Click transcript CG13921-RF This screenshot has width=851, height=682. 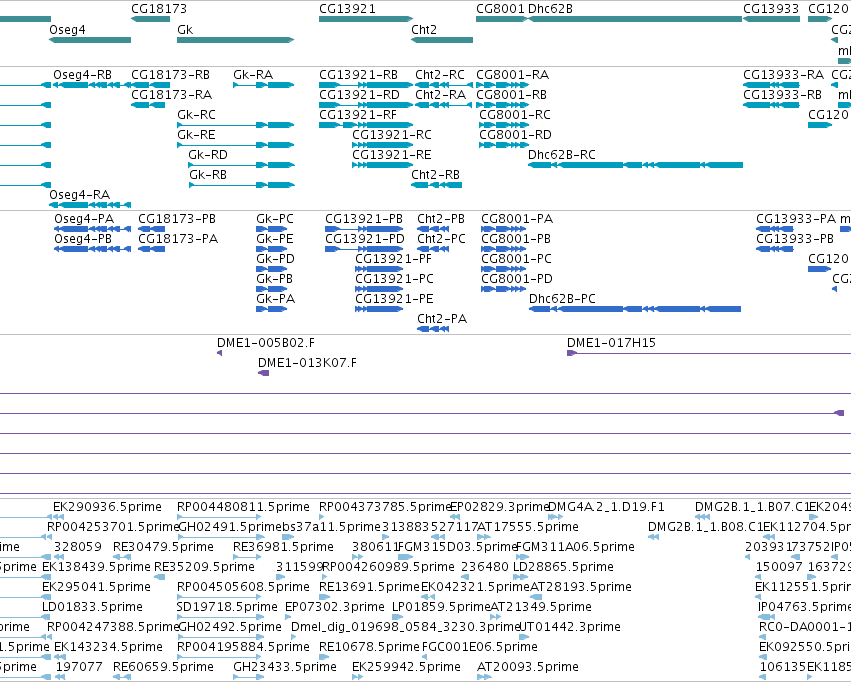point(358,114)
